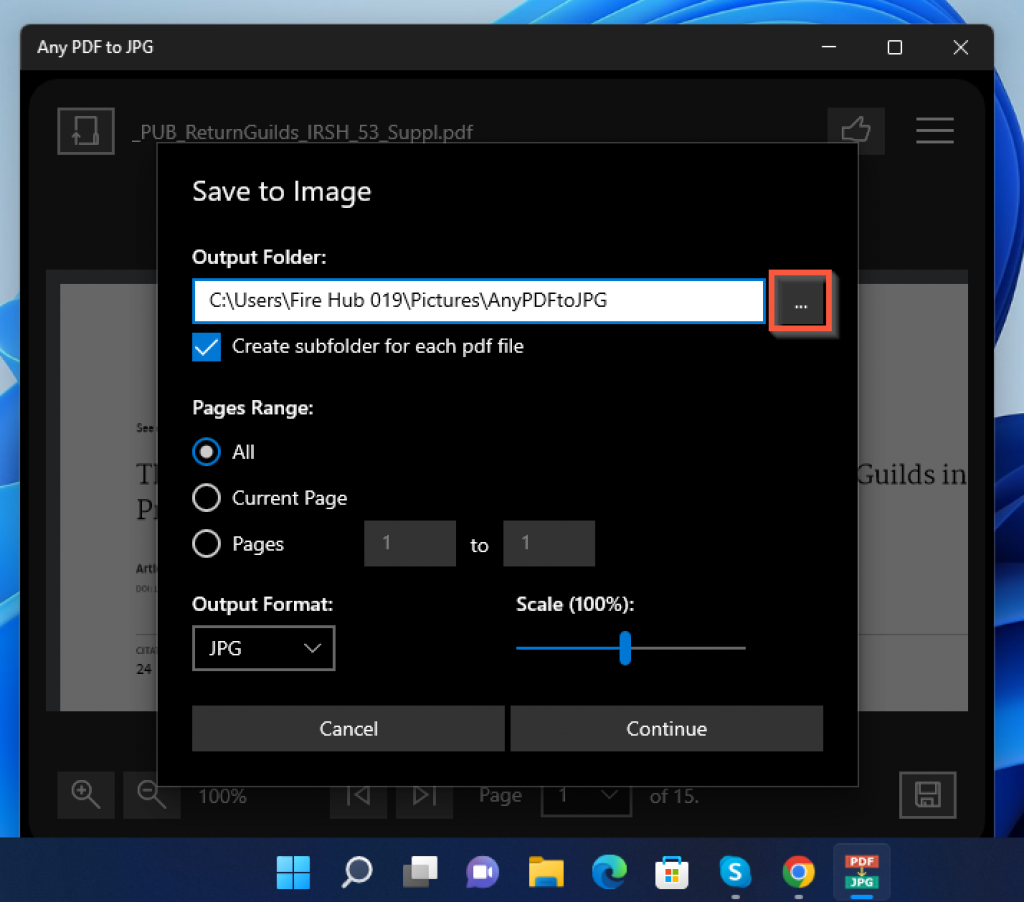Select the Pages range radio button
This screenshot has width=1024, height=902.
[206, 543]
